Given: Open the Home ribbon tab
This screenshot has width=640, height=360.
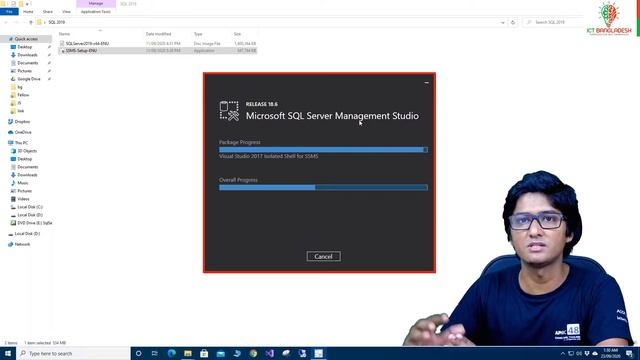Looking at the screenshot, I should [28, 12].
